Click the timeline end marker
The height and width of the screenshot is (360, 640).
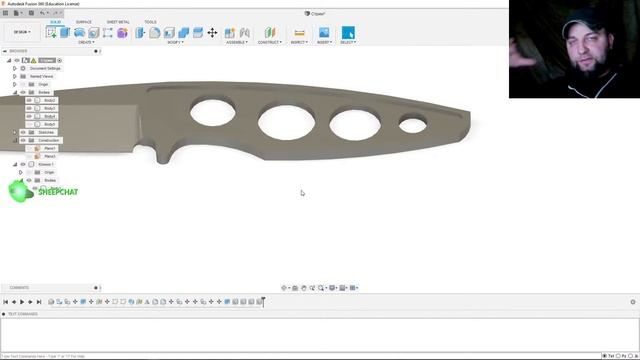coord(263,302)
